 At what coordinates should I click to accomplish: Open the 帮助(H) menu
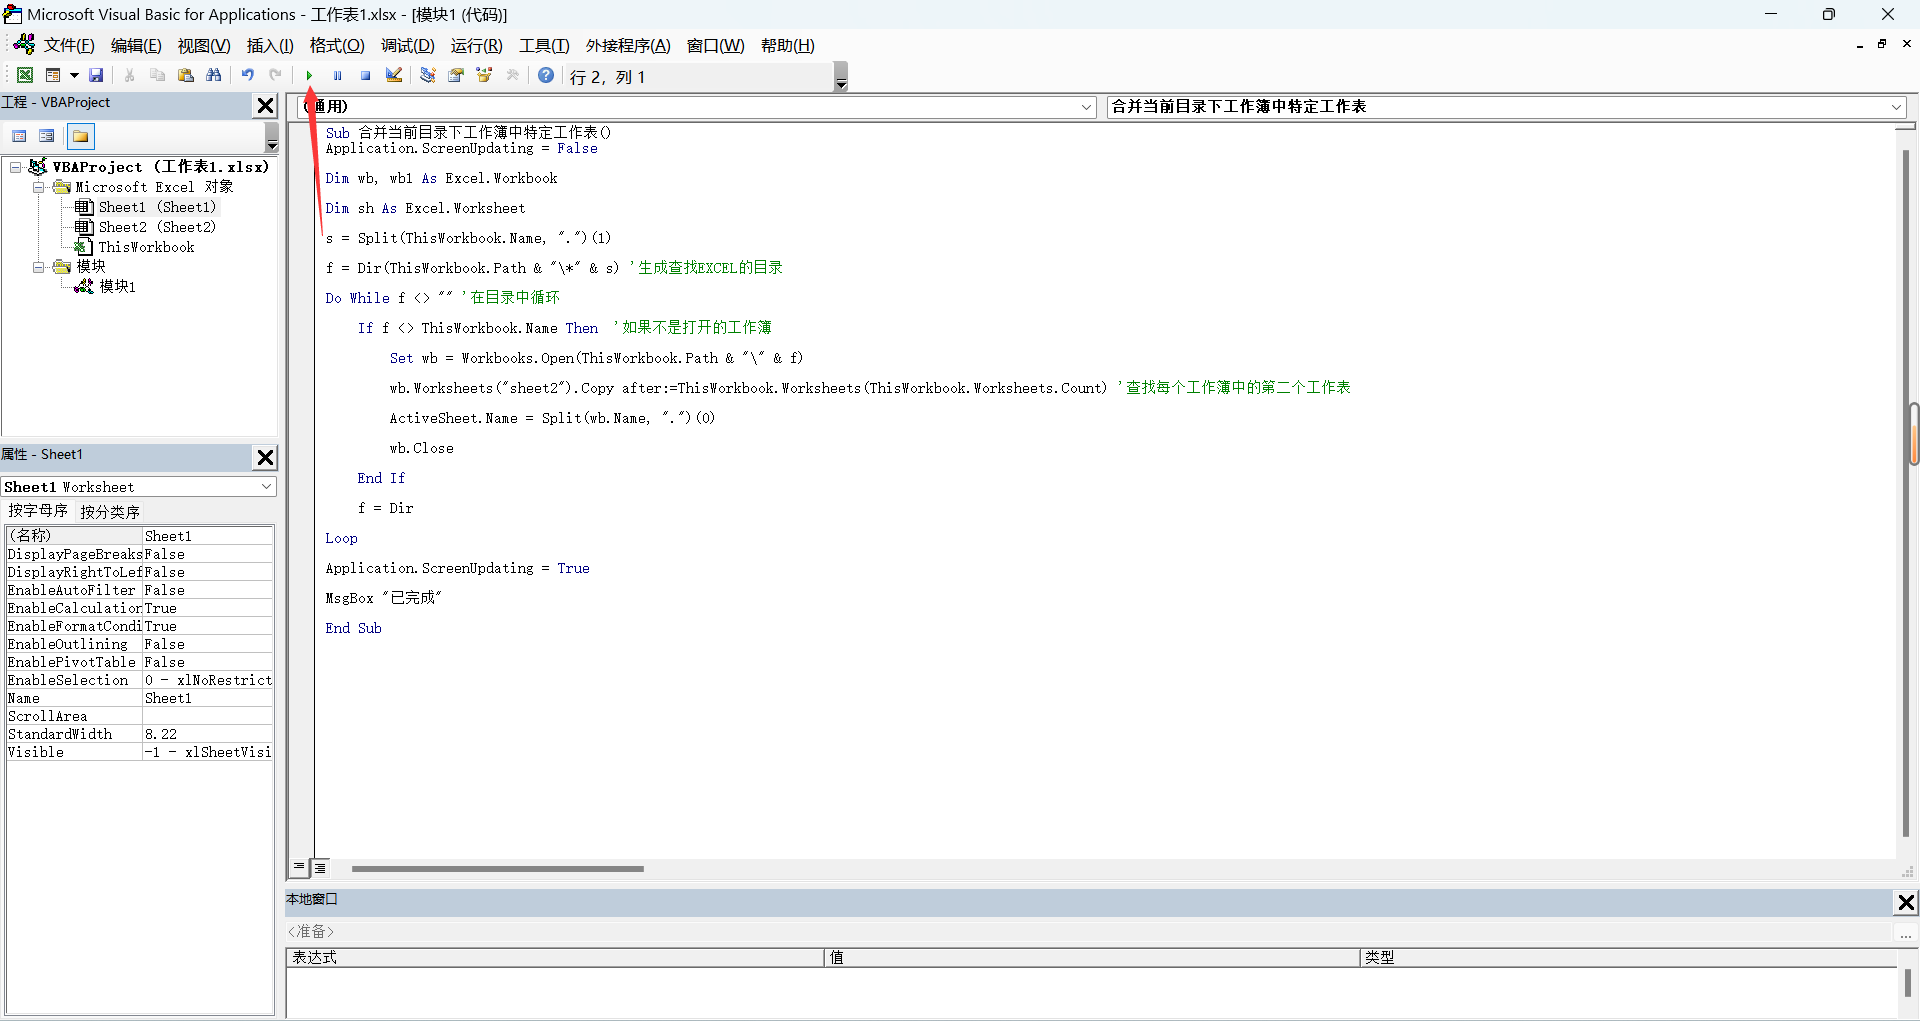click(x=788, y=46)
